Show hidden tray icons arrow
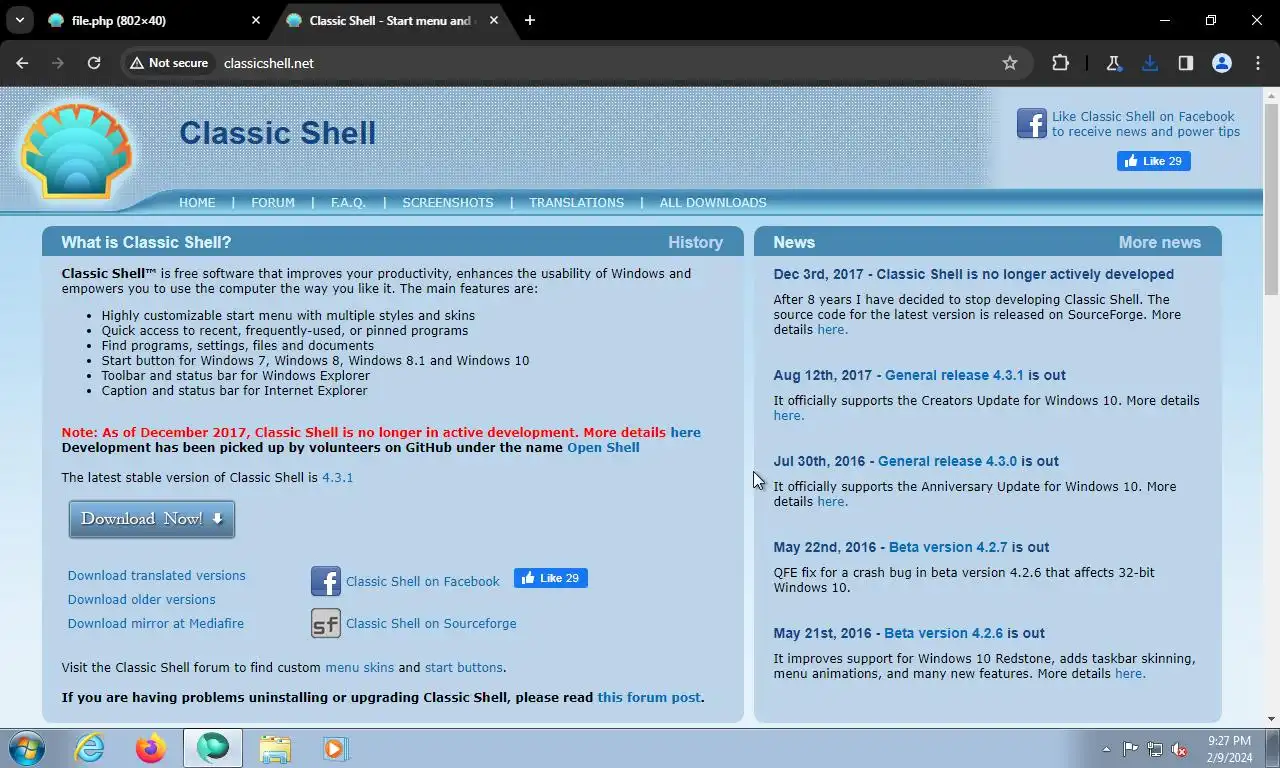This screenshot has height=768, width=1280. pyautogui.click(x=1106, y=749)
